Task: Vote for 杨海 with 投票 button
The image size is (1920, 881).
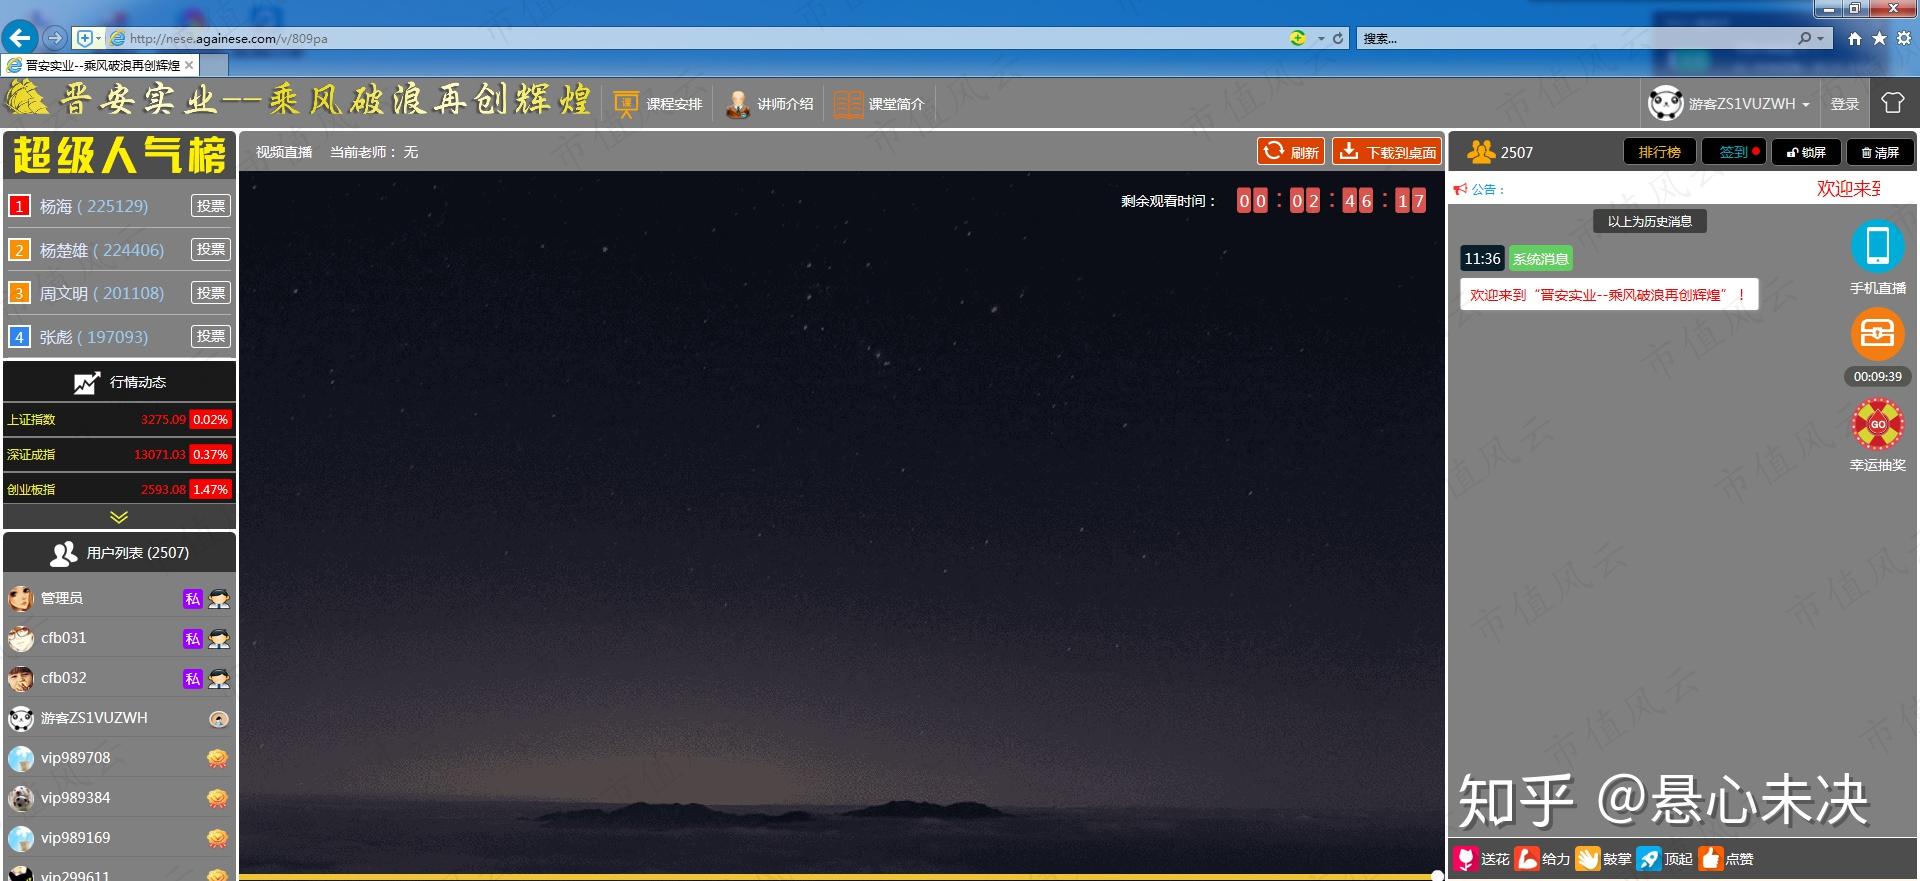Action: coord(211,206)
